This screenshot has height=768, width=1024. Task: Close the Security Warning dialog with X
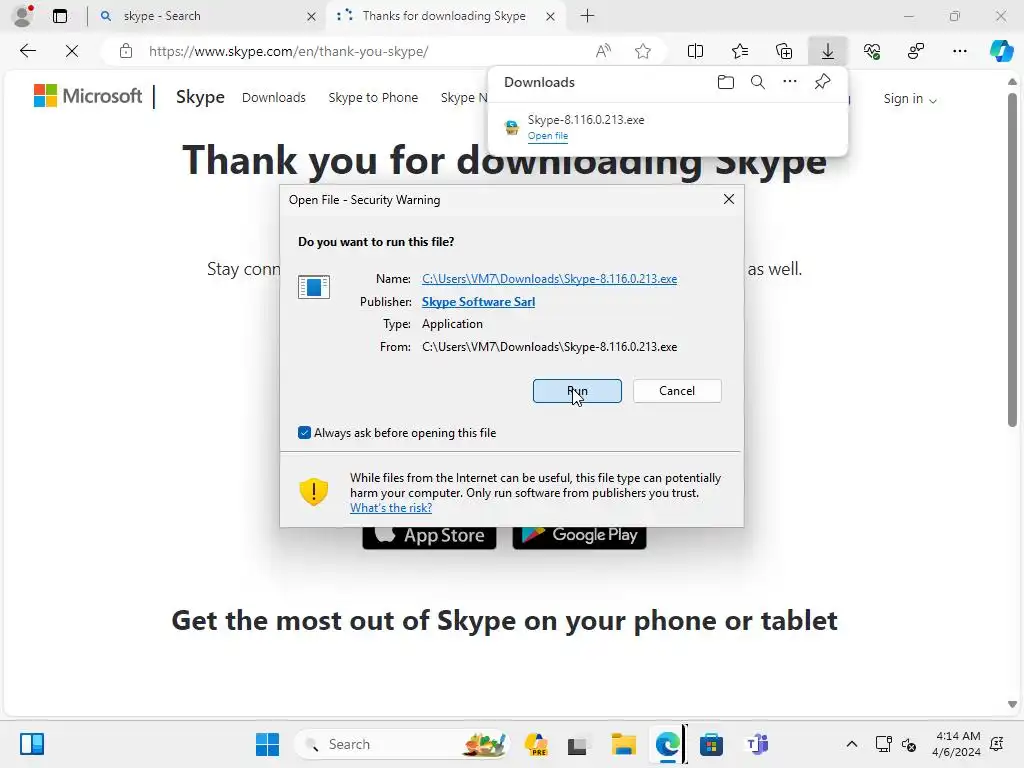click(729, 199)
